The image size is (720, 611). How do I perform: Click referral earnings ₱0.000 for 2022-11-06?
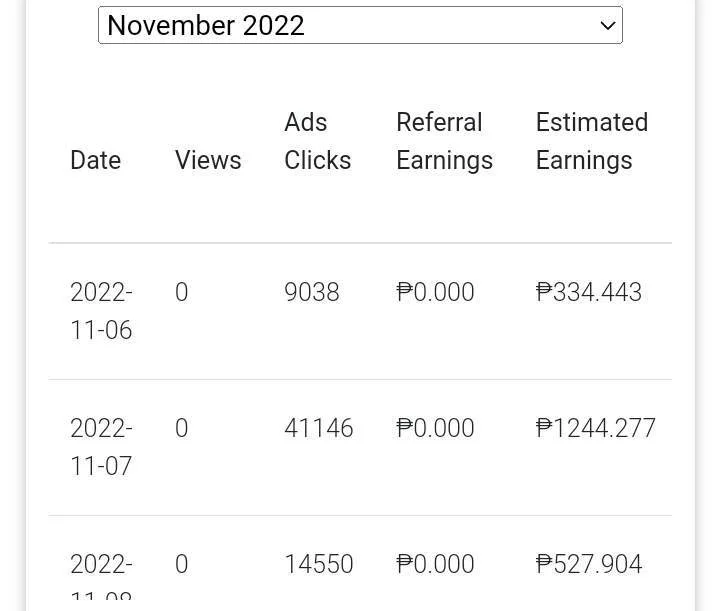[435, 292]
